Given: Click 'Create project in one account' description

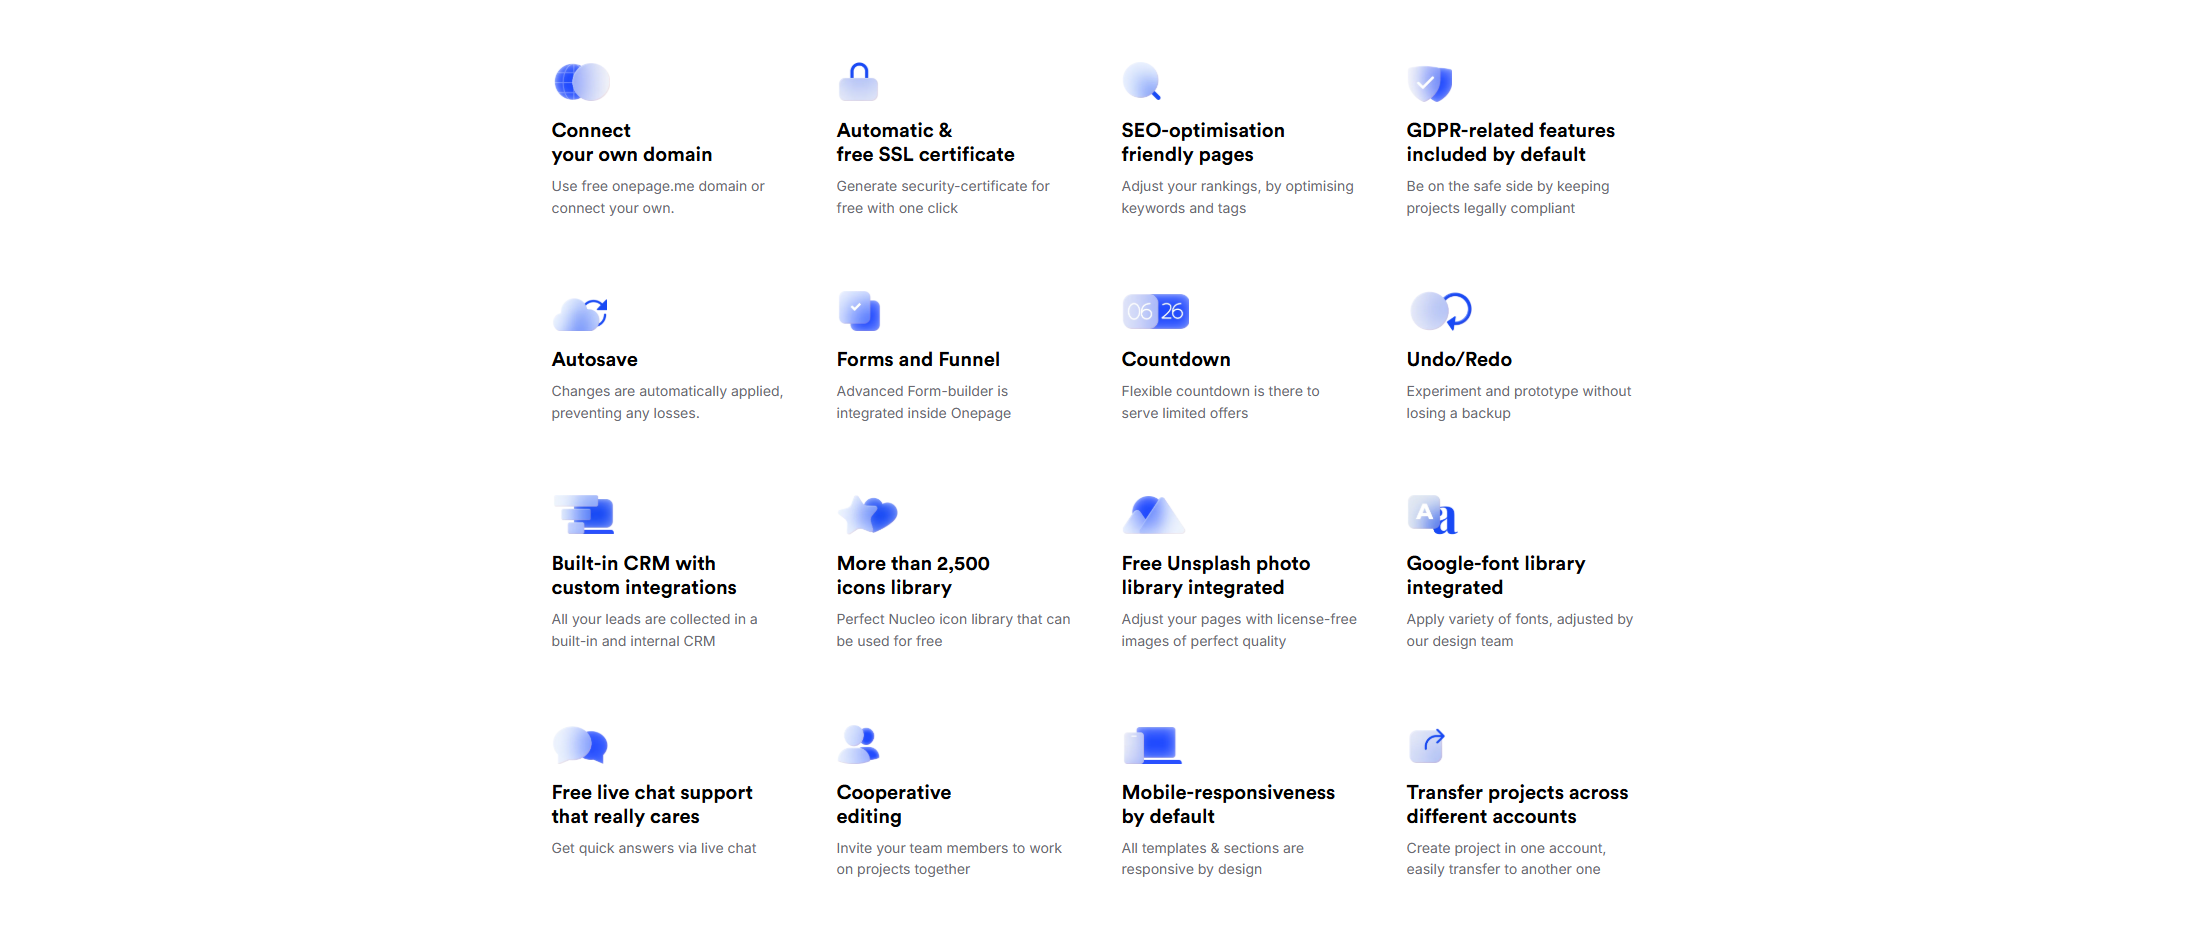Looking at the screenshot, I should 1506,859.
